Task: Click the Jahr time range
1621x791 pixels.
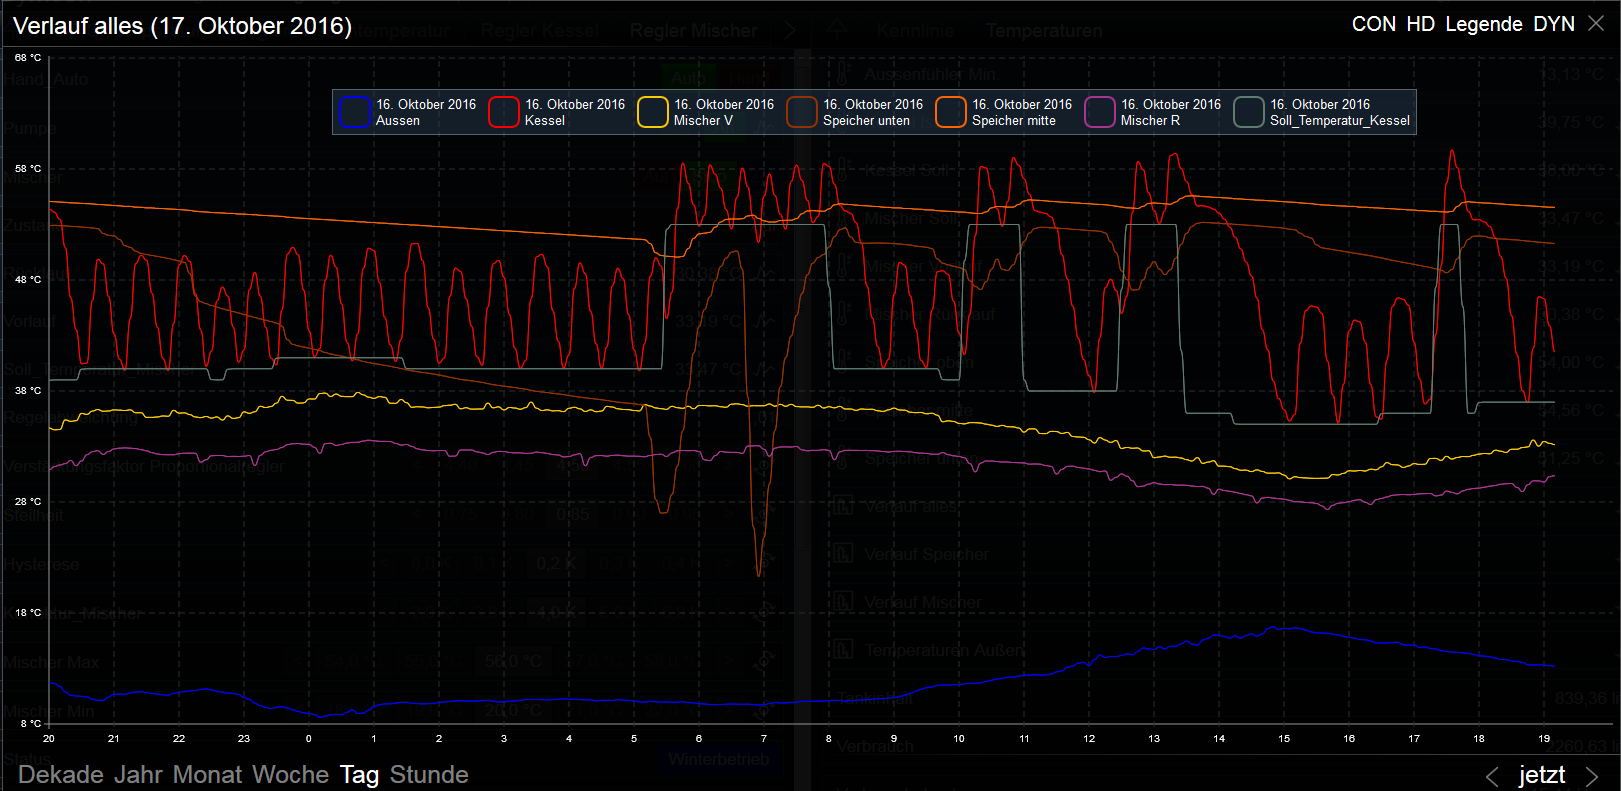Action: click(138, 775)
